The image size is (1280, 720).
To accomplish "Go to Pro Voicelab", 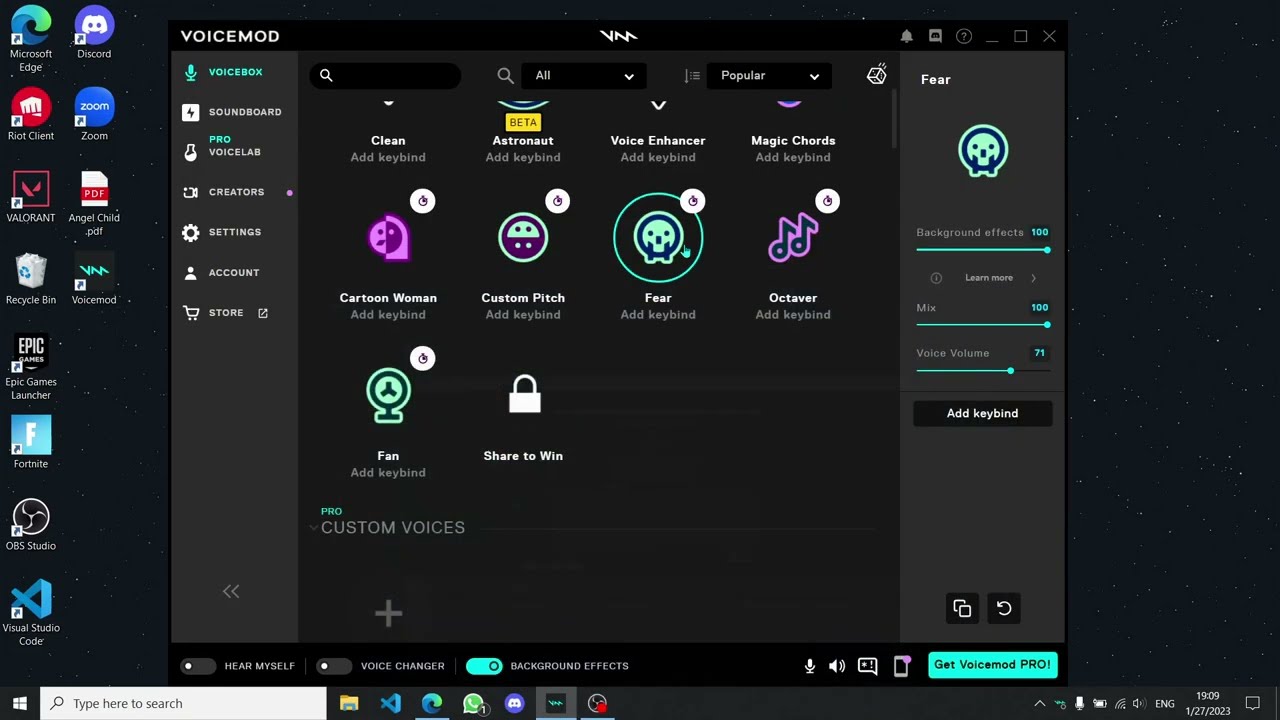I will pyautogui.click(x=223, y=146).
